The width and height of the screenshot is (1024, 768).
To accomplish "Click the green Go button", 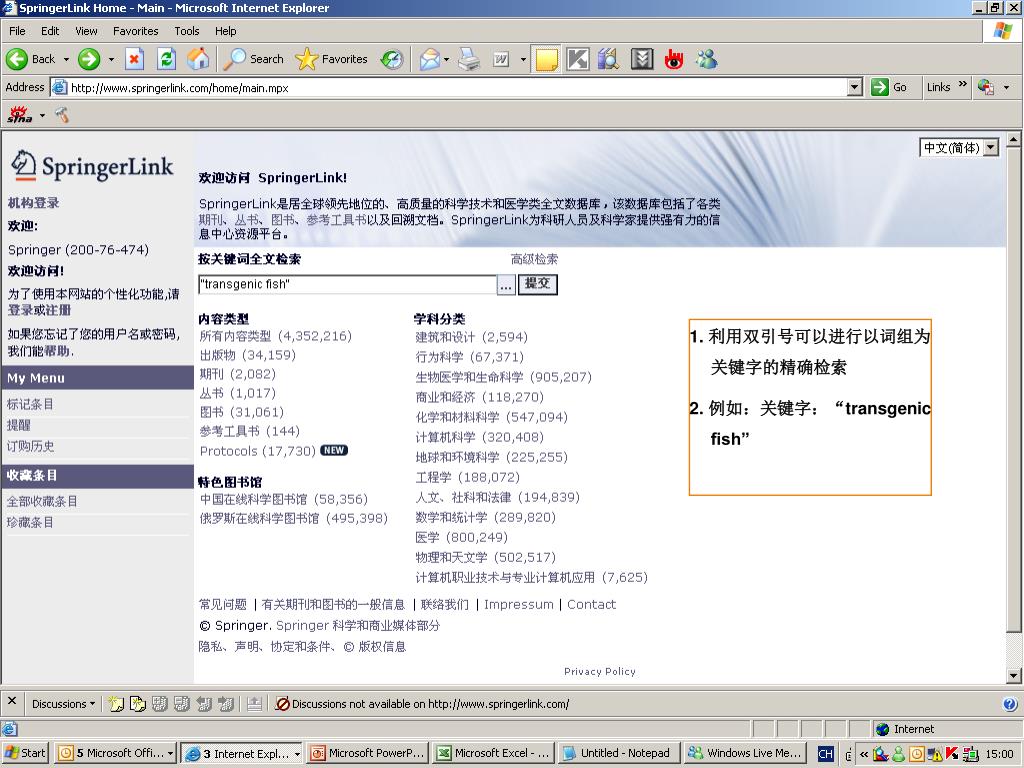I will point(889,87).
